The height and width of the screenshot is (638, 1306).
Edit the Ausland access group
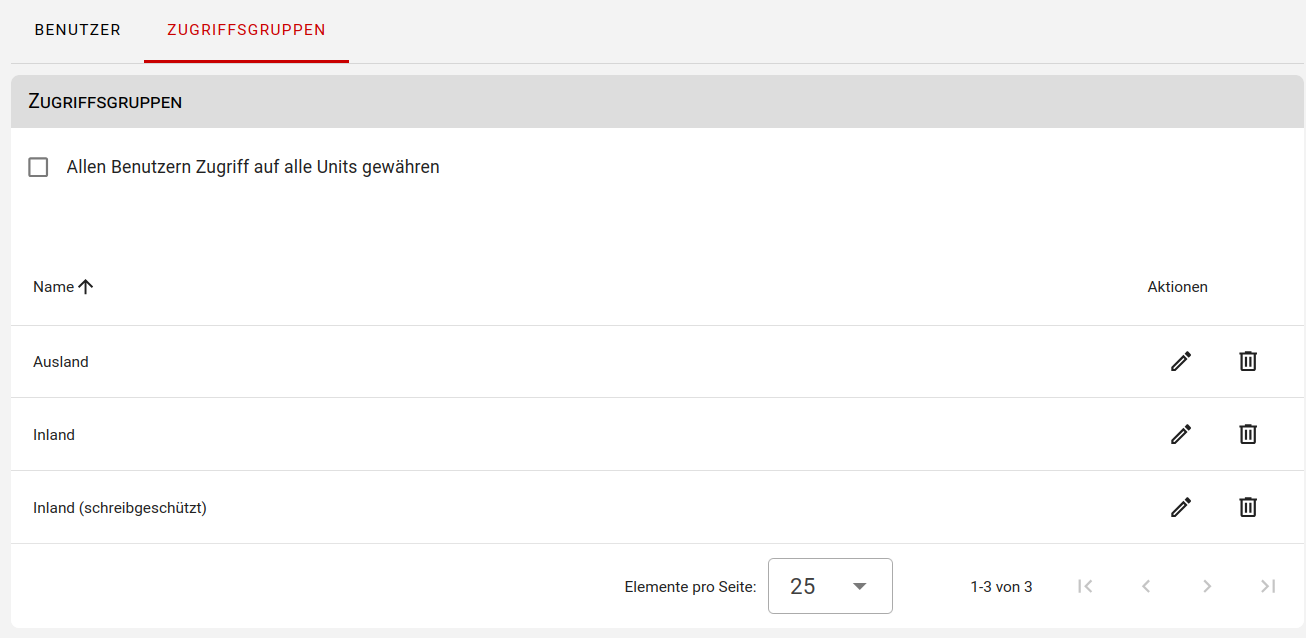tap(1181, 361)
